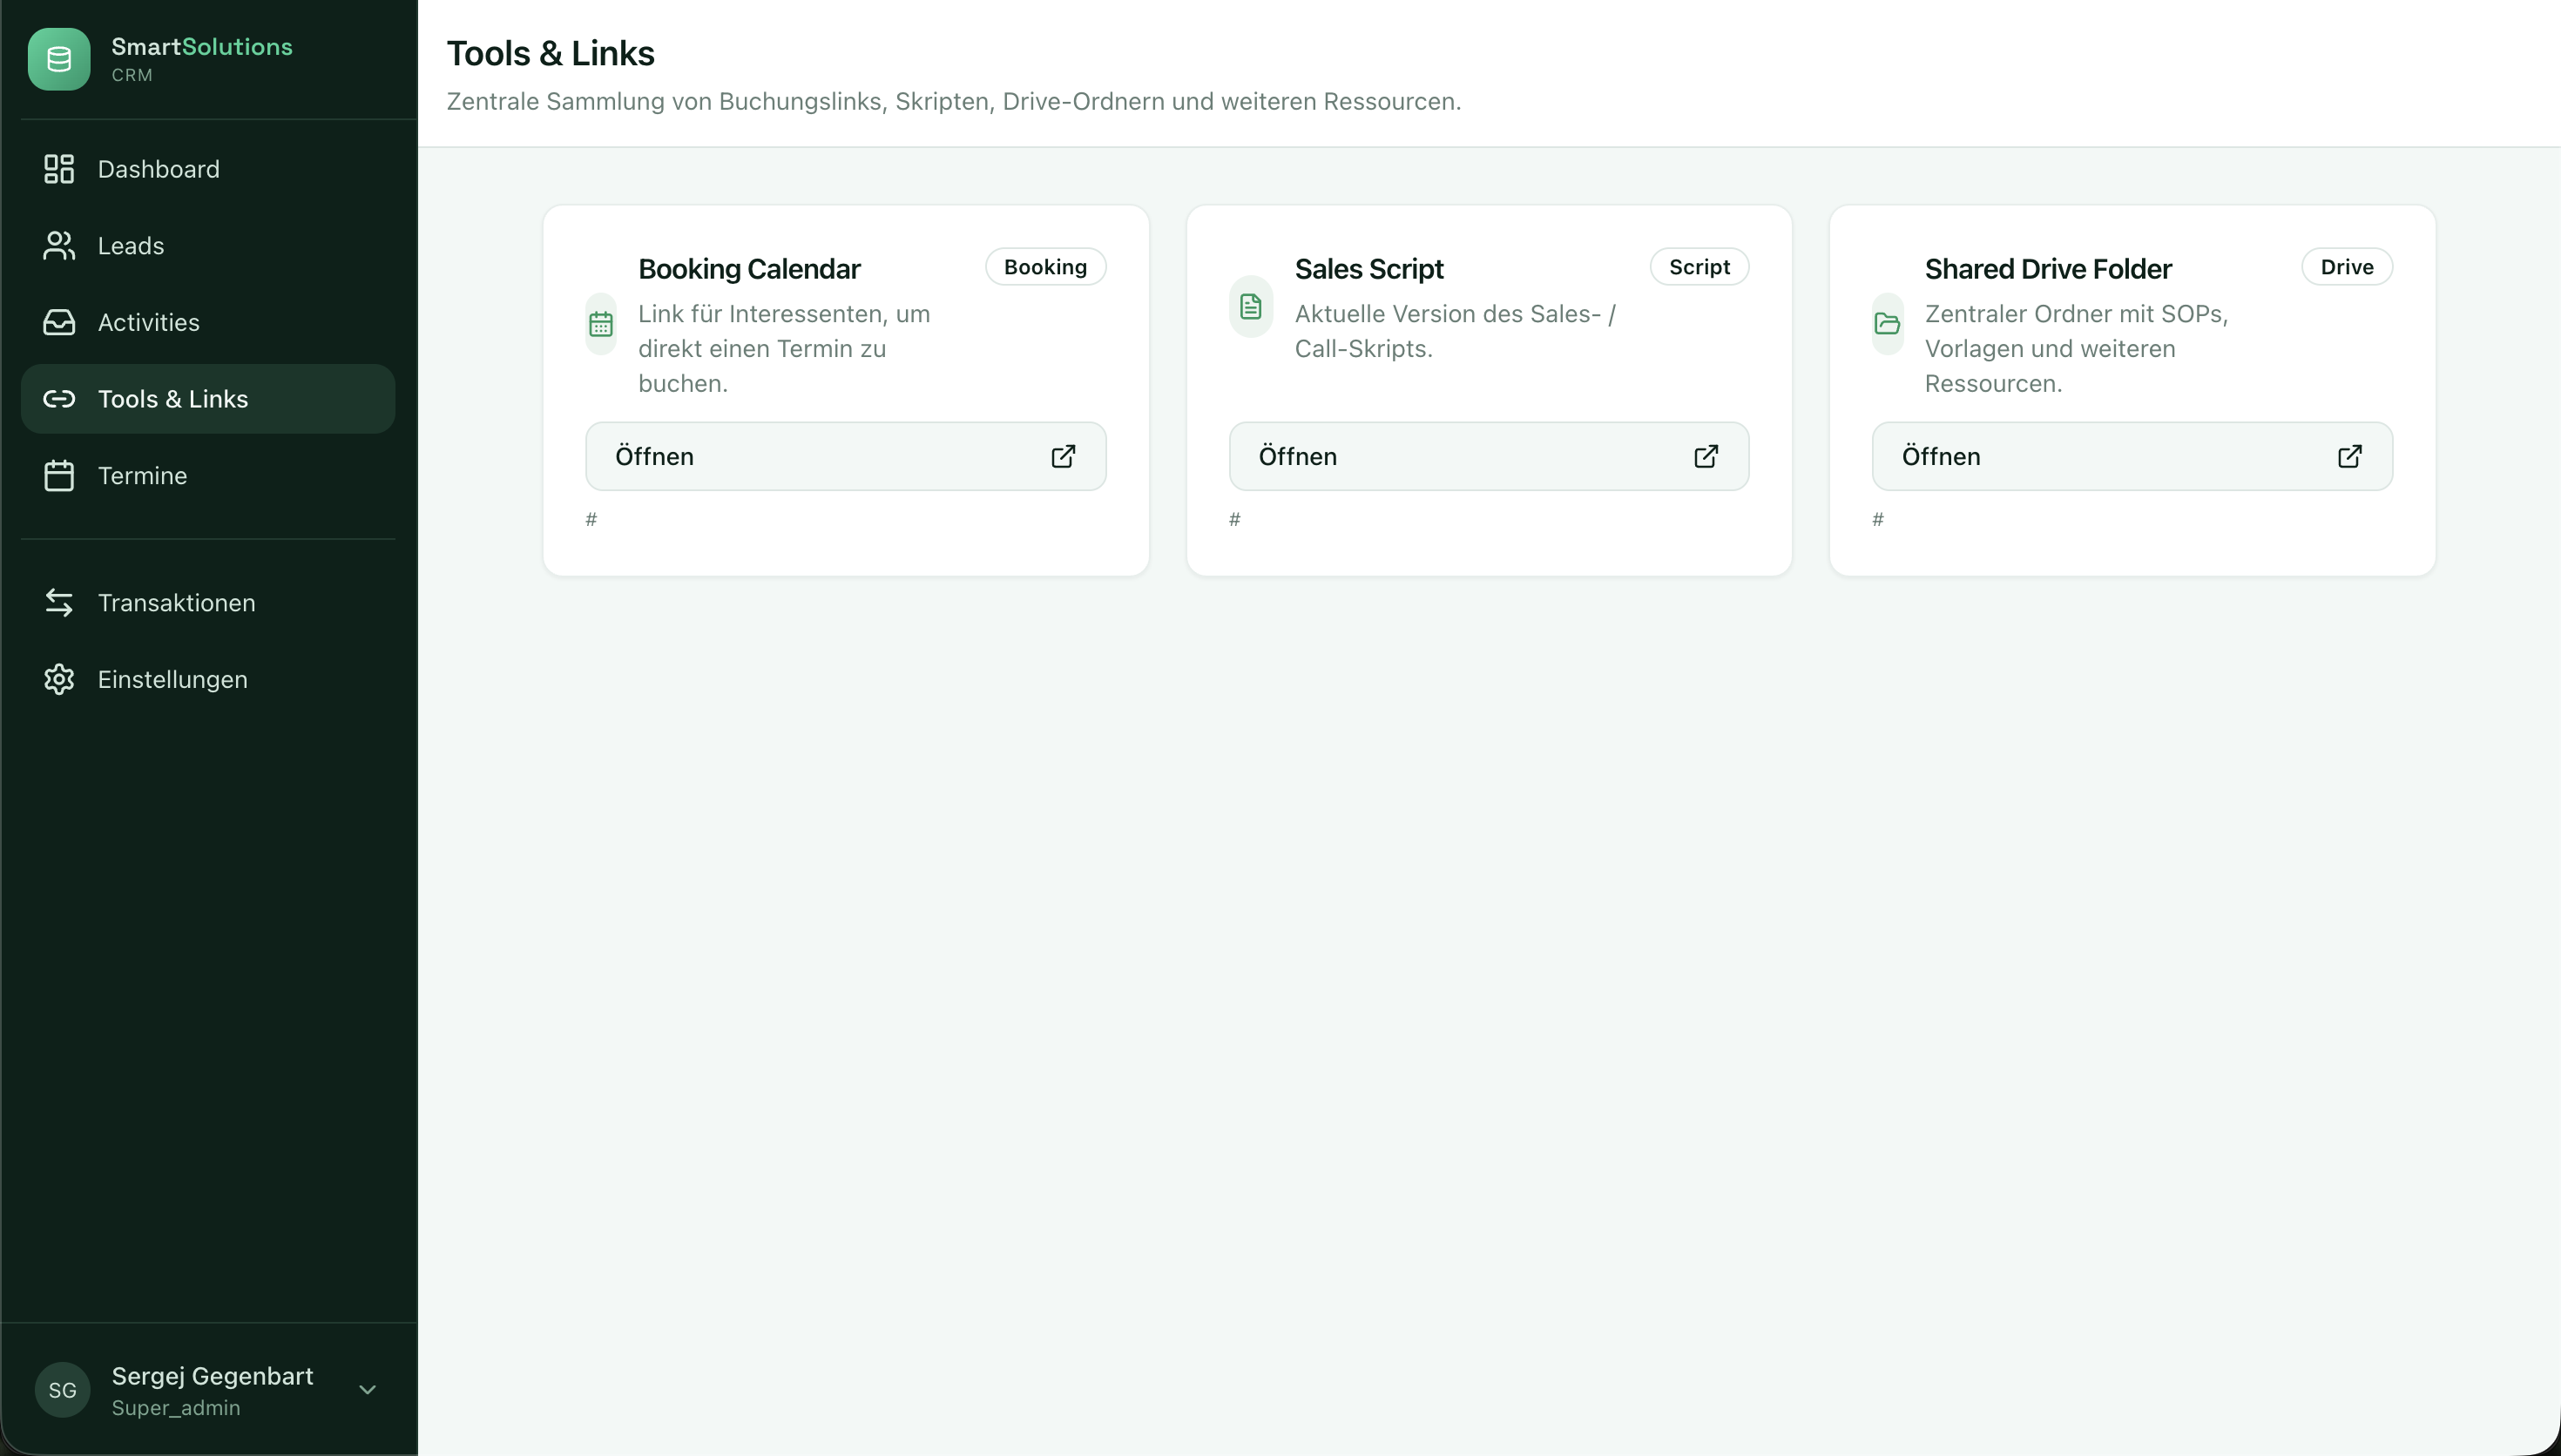Viewport: 2561px width, 1456px height.
Task: Open Dashboard via the grid icon
Action: [x=59, y=168]
